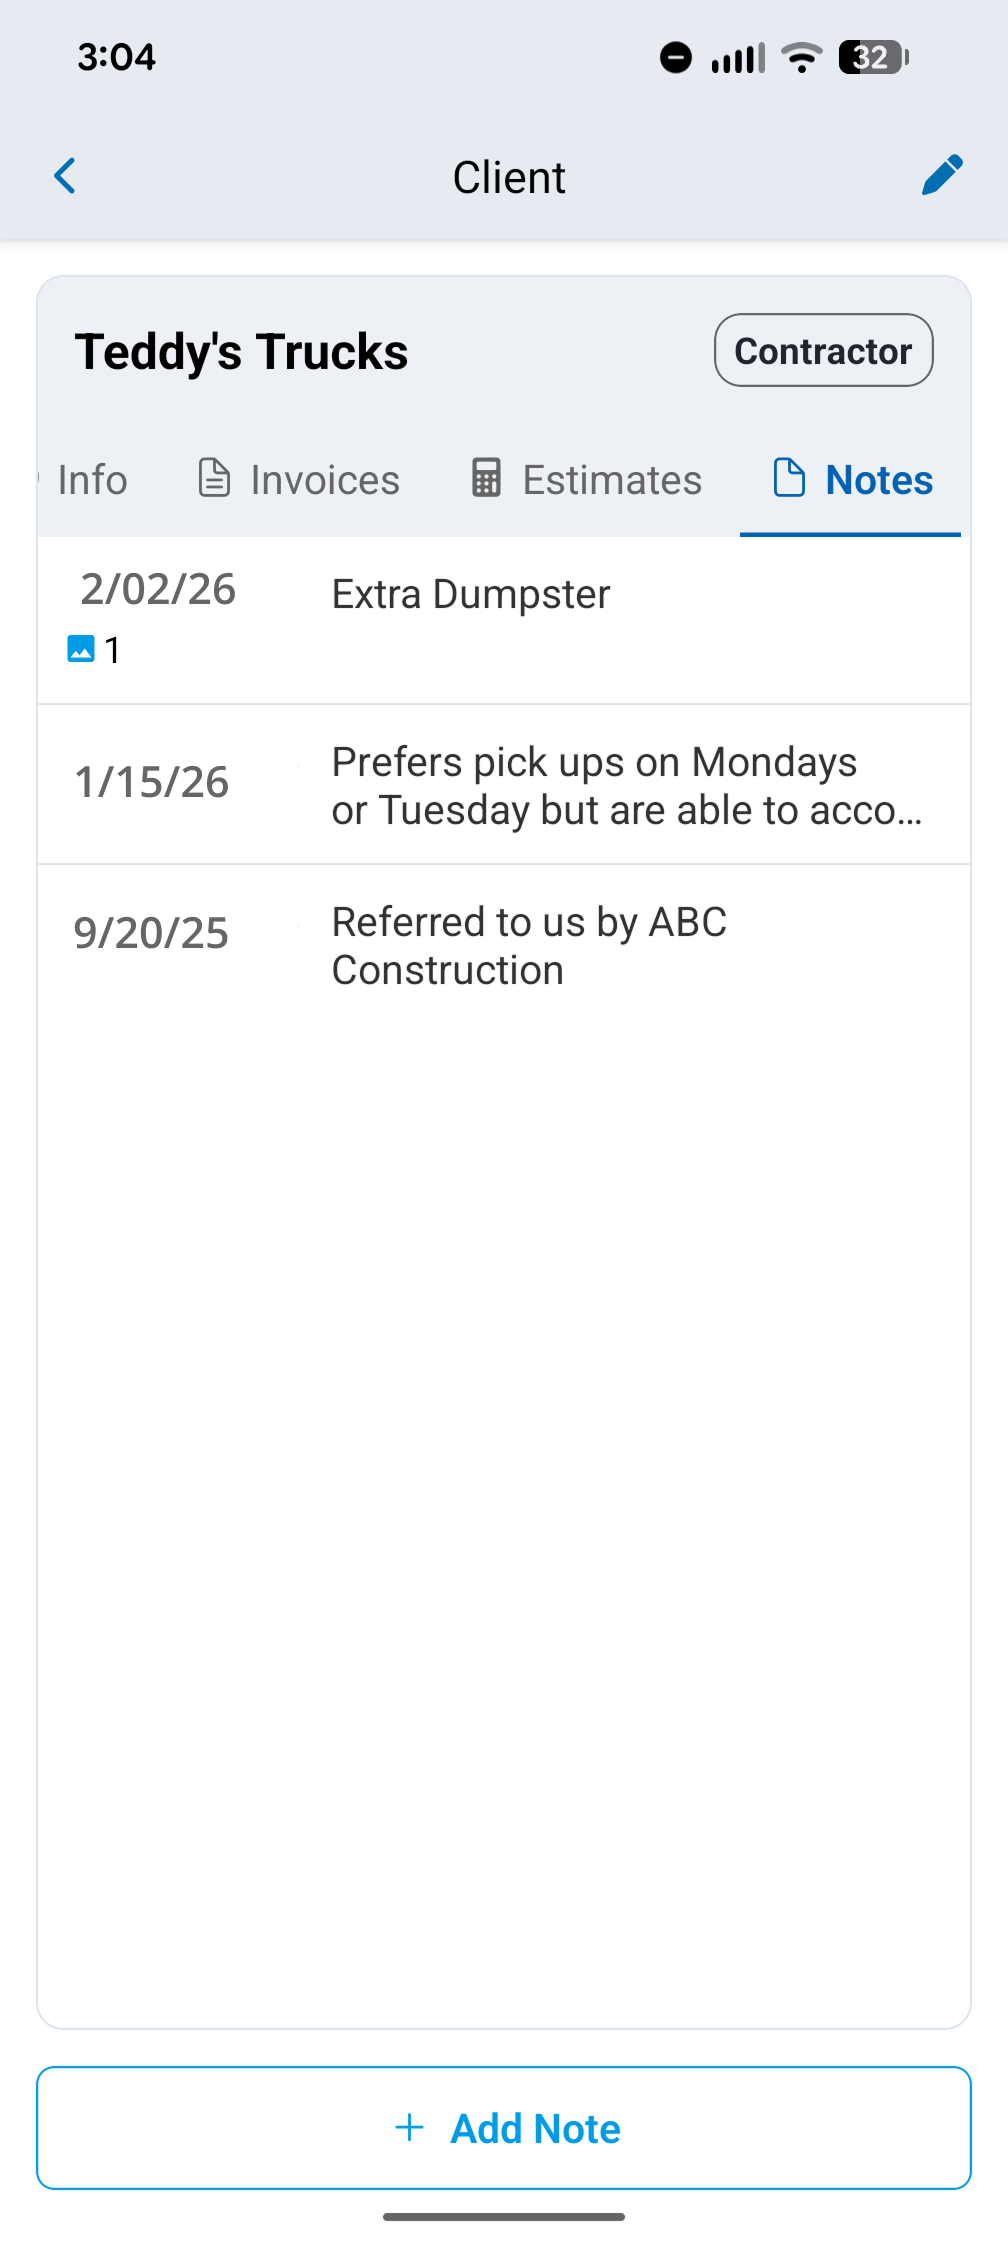Image resolution: width=1008 pixels, height=2244 pixels.
Task: Tap the plus icon beside Add Note
Action: 410,2127
